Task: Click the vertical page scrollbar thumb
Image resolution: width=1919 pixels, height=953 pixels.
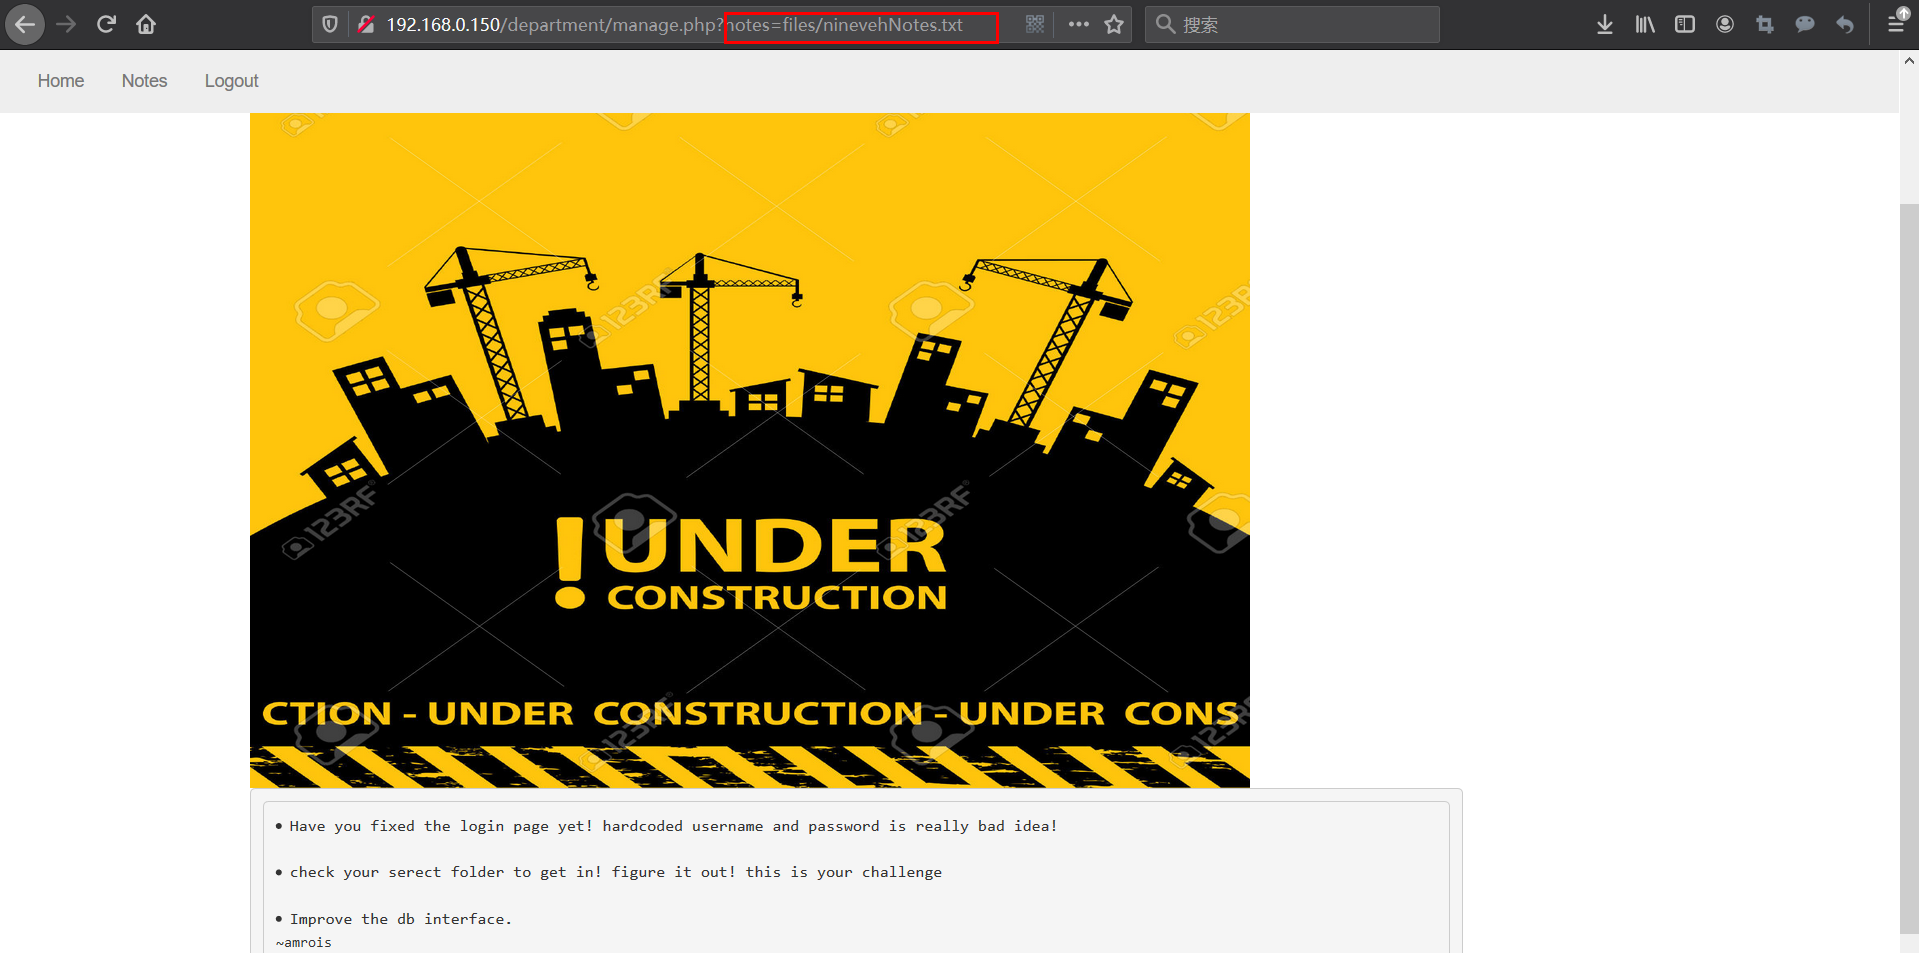Action: click(1909, 568)
